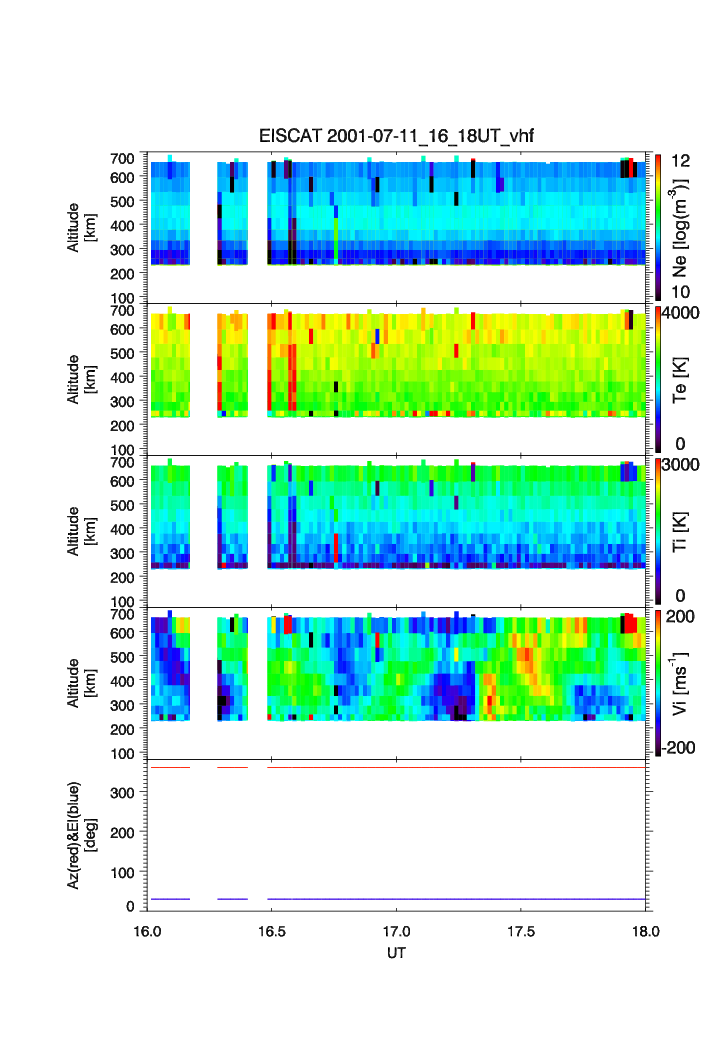Click the Te electron temperature color bar
Screen dimensions: 708x1063
(x=659, y=378)
